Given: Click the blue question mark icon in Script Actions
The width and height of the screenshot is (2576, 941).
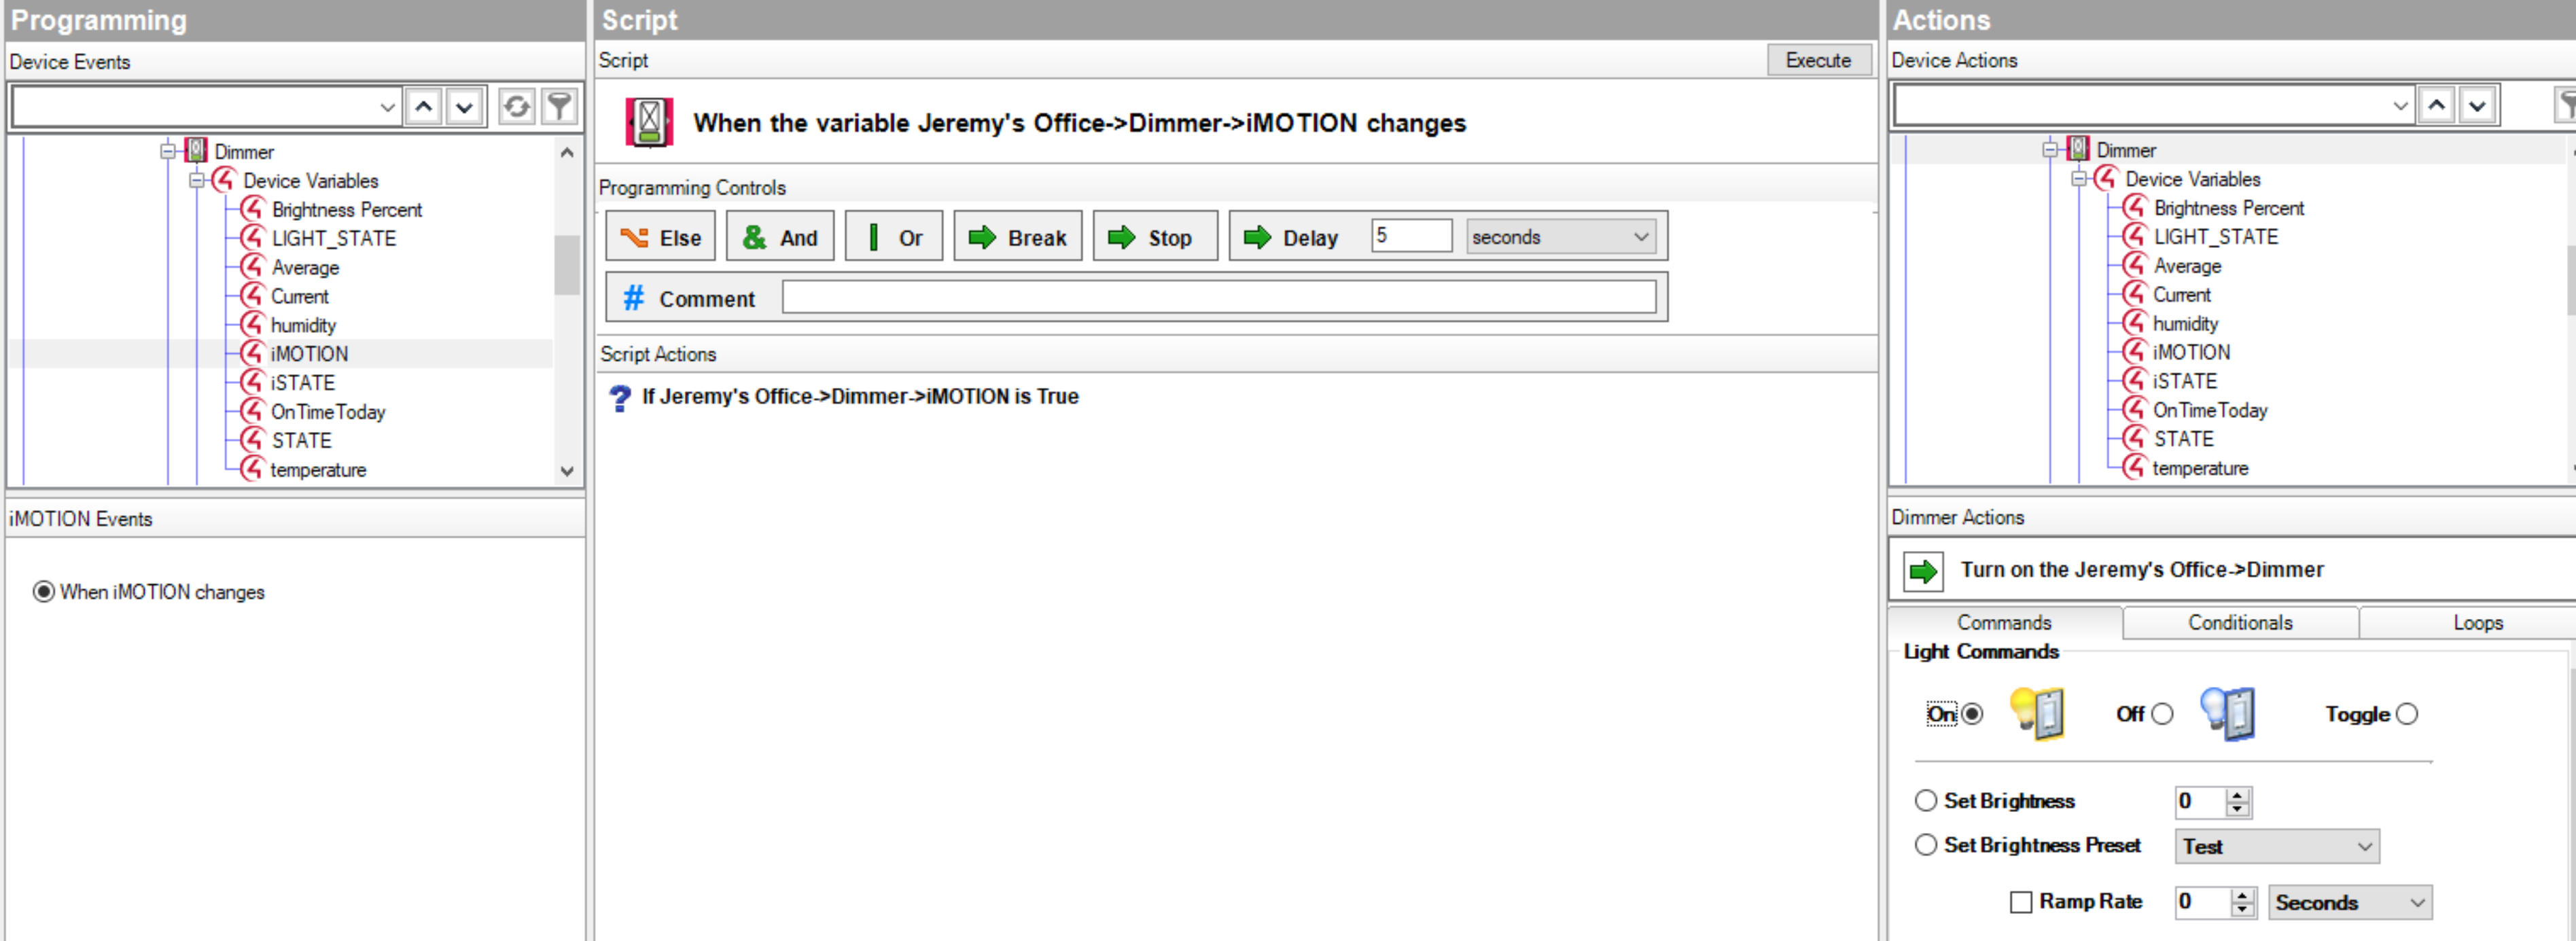Looking at the screenshot, I should pyautogui.click(x=620, y=398).
